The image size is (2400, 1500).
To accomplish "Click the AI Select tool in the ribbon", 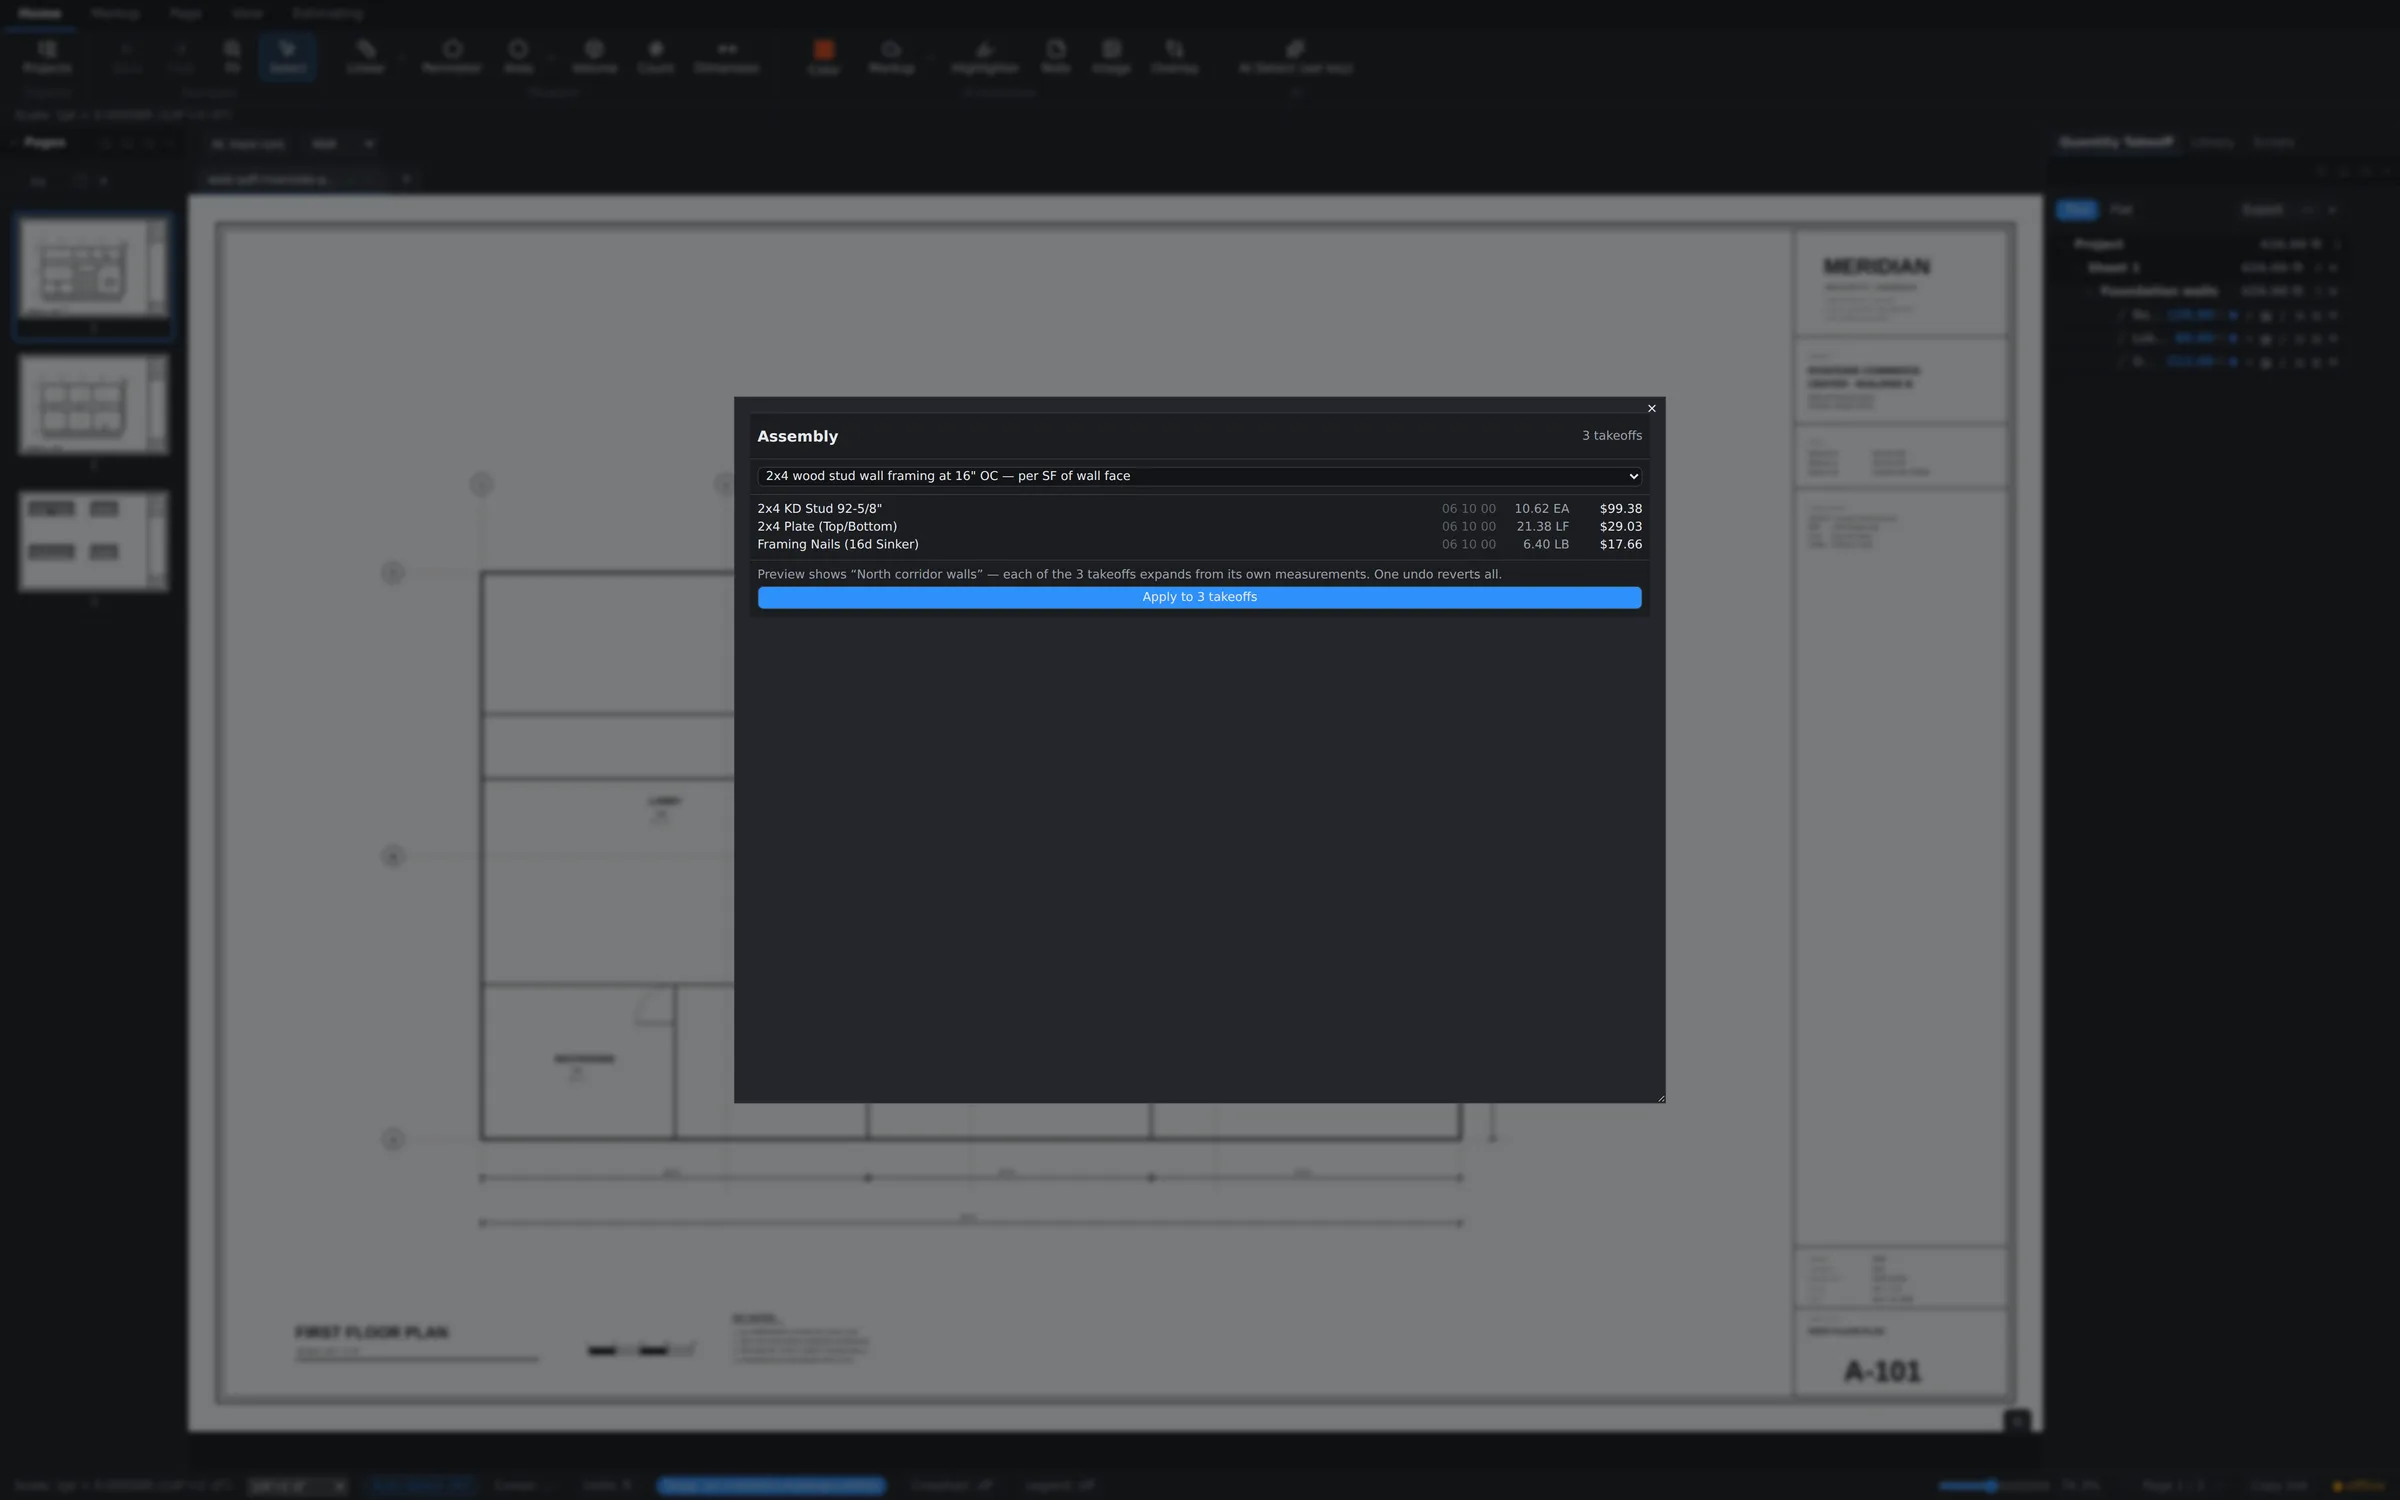I will coord(1295,57).
